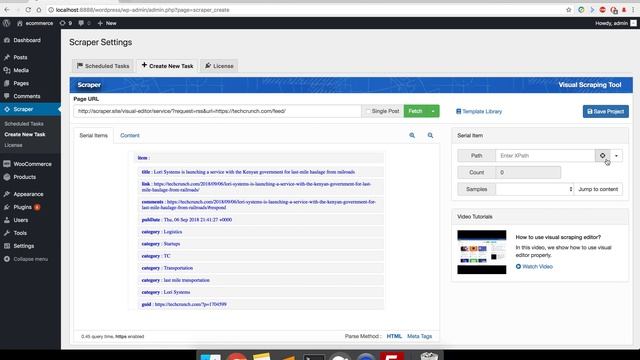The width and height of the screenshot is (640, 360).
Task: Switch to the Scheduled Tasks tab
Action: pyautogui.click(x=103, y=66)
